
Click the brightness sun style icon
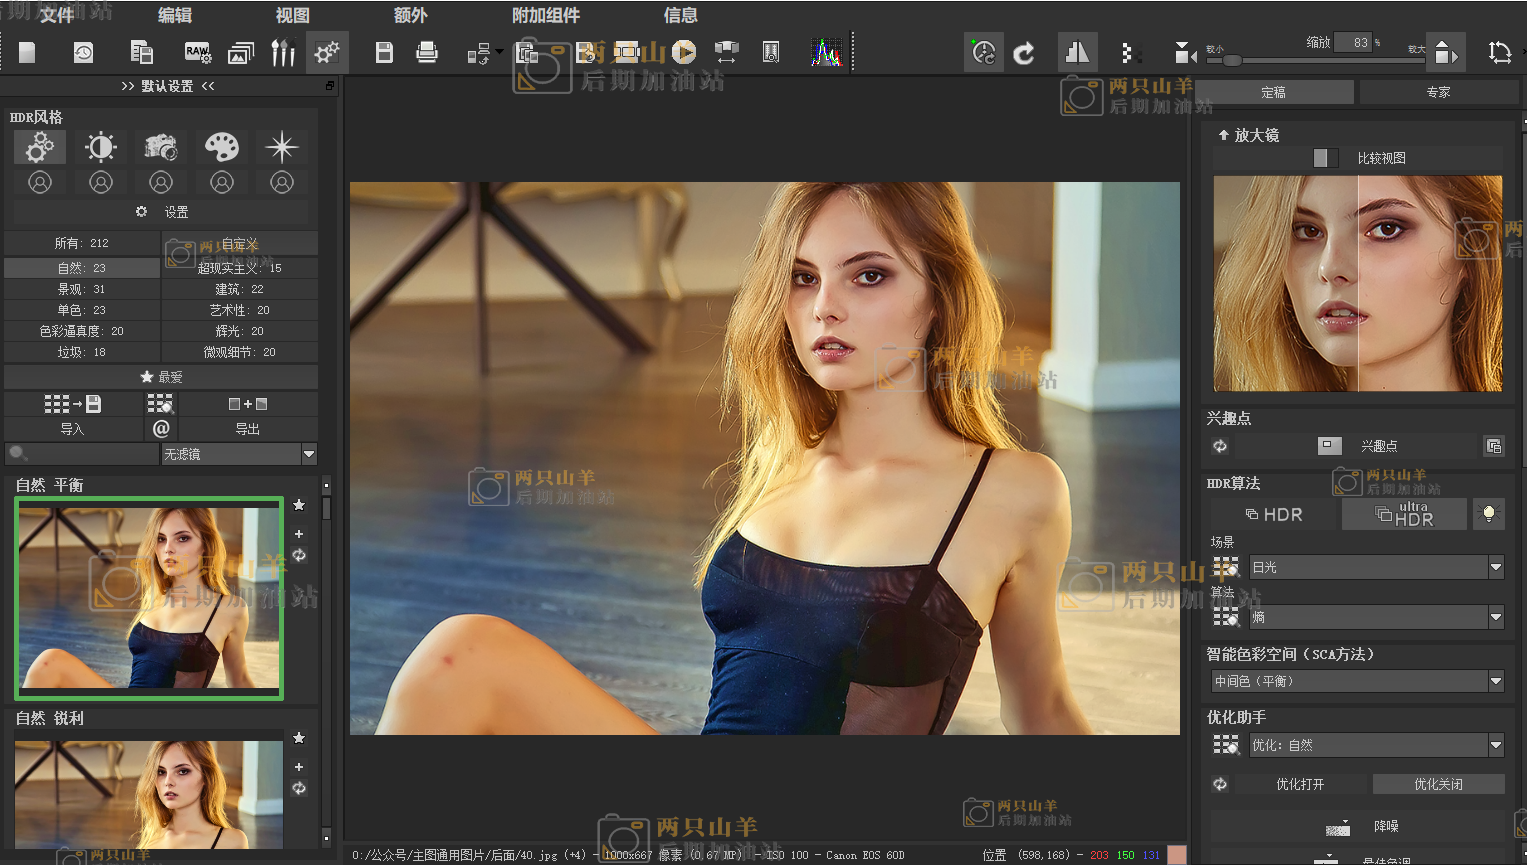tap(100, 147)
